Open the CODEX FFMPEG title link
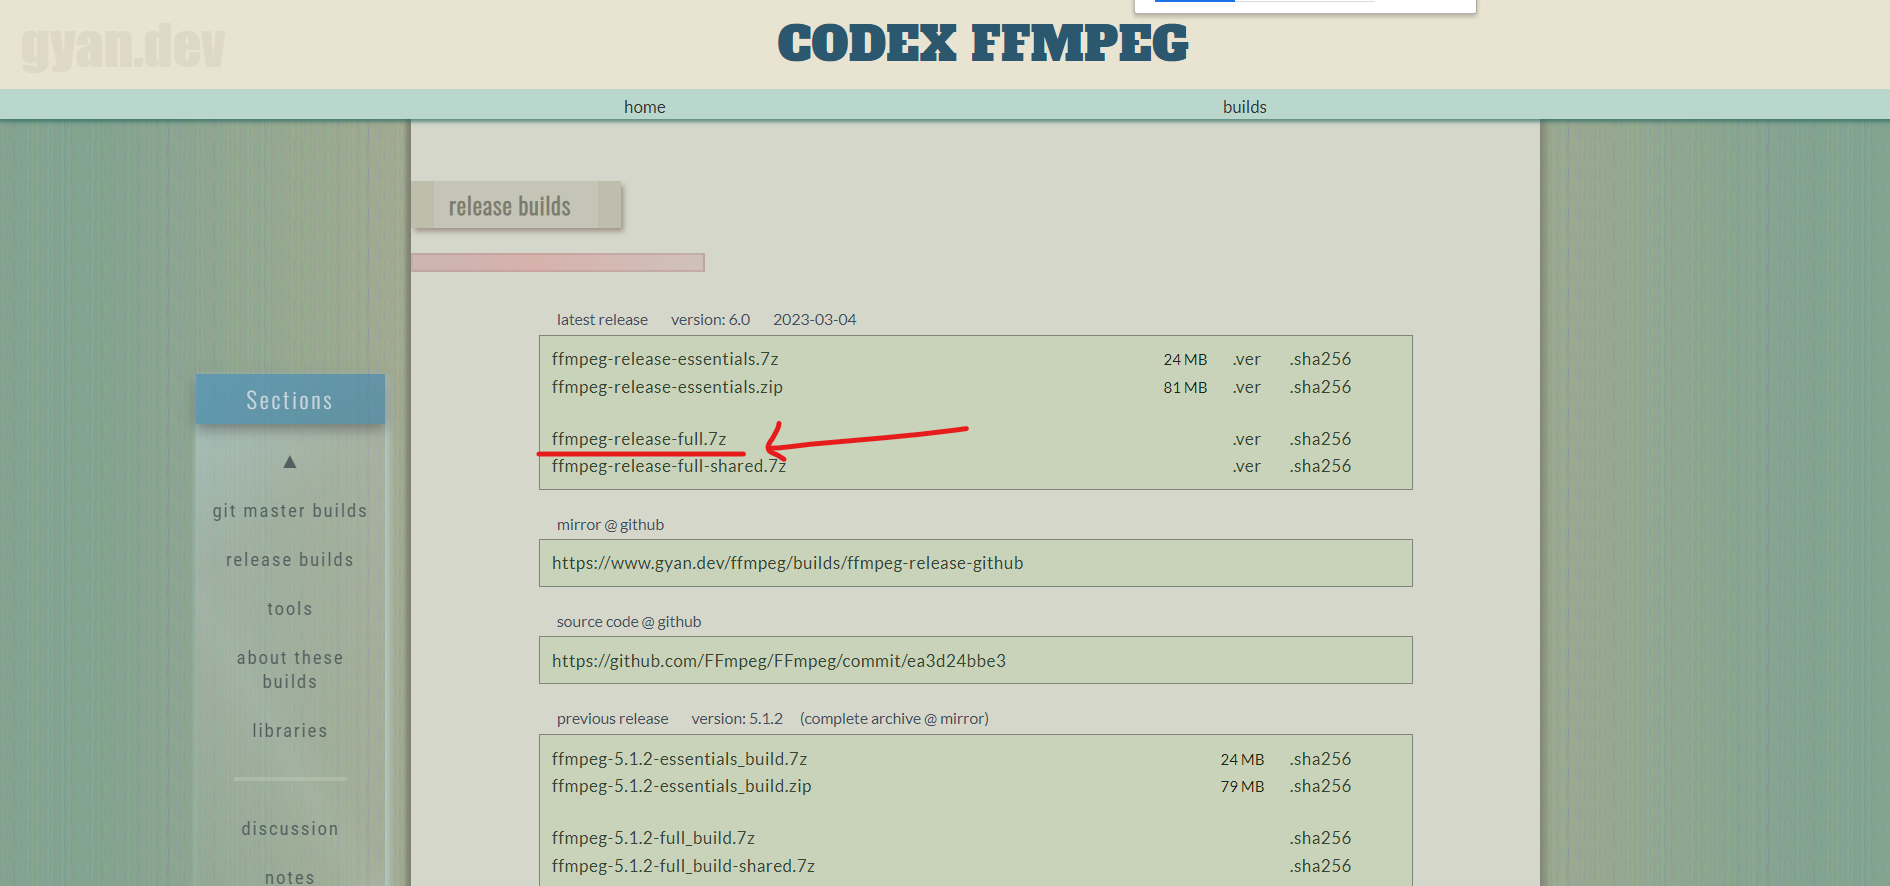 983,43
